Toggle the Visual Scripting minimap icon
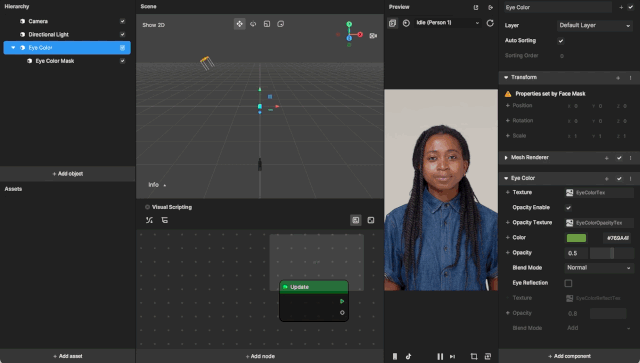The height and width of the screenshot is (363, 640). 356,220
